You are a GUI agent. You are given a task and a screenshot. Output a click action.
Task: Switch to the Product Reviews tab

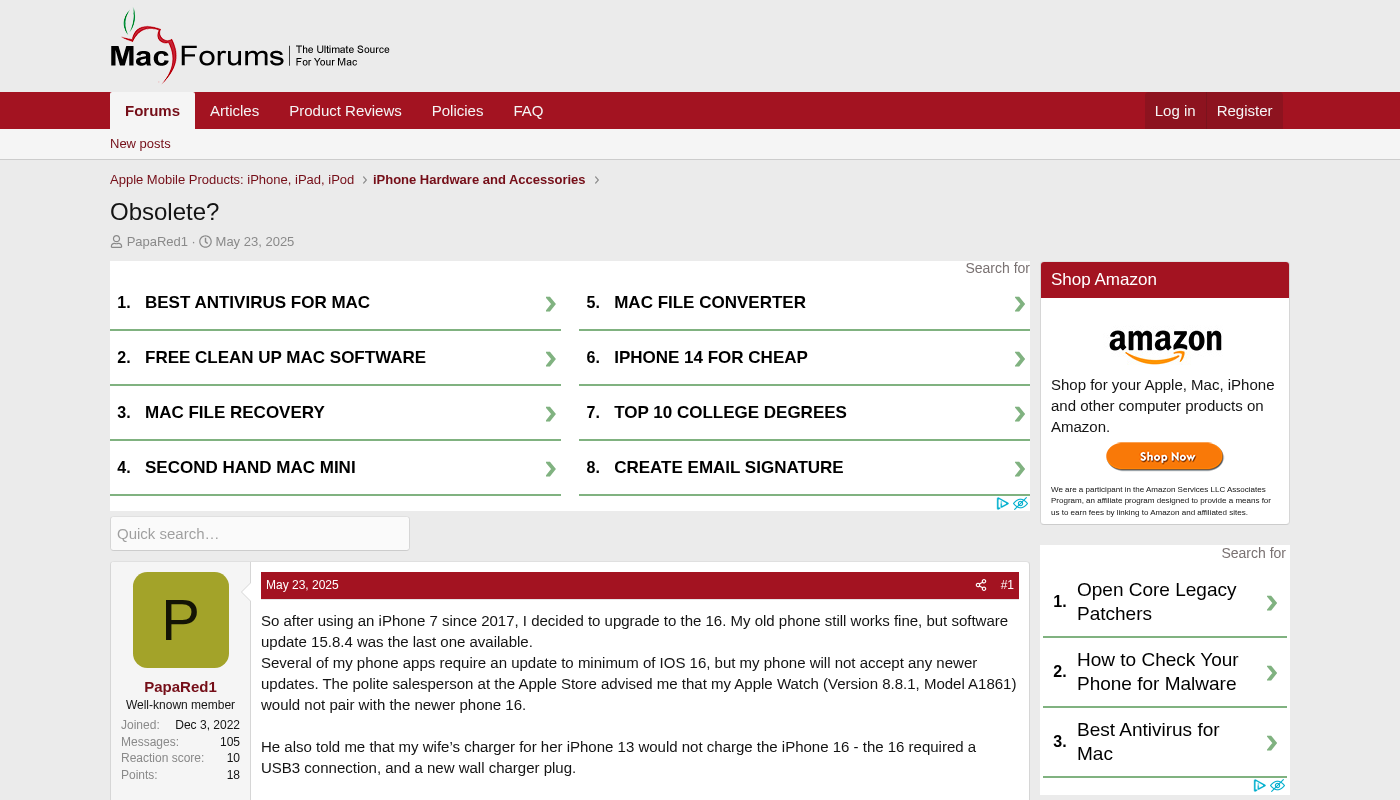345,111
